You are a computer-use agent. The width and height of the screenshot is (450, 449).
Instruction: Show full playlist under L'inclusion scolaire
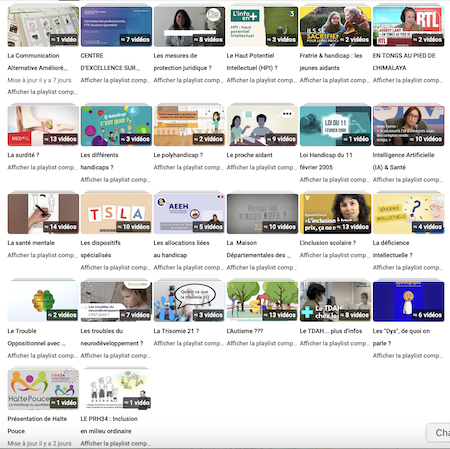334,255
